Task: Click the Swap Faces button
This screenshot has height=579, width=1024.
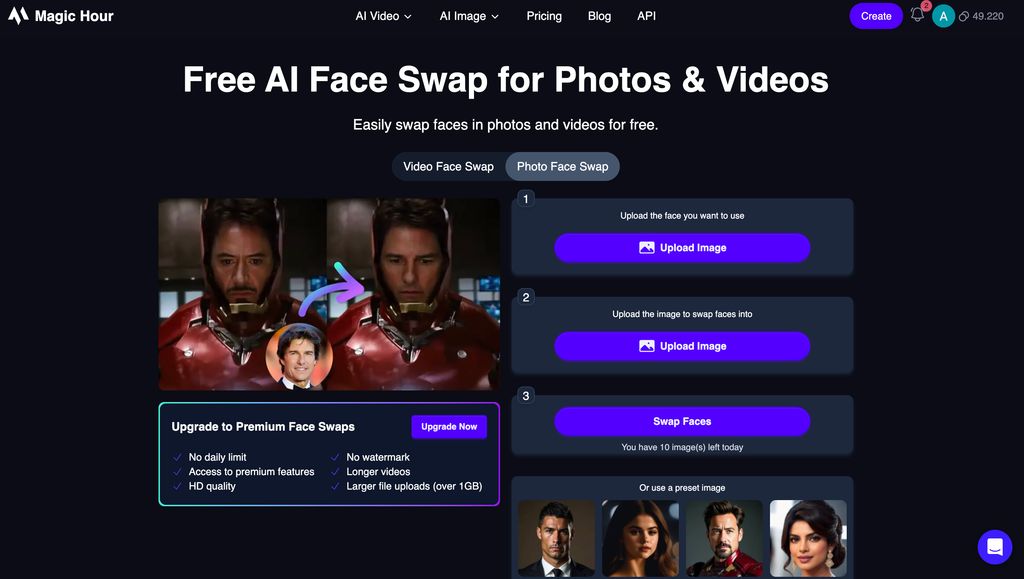Action: [x=682, y=422]
